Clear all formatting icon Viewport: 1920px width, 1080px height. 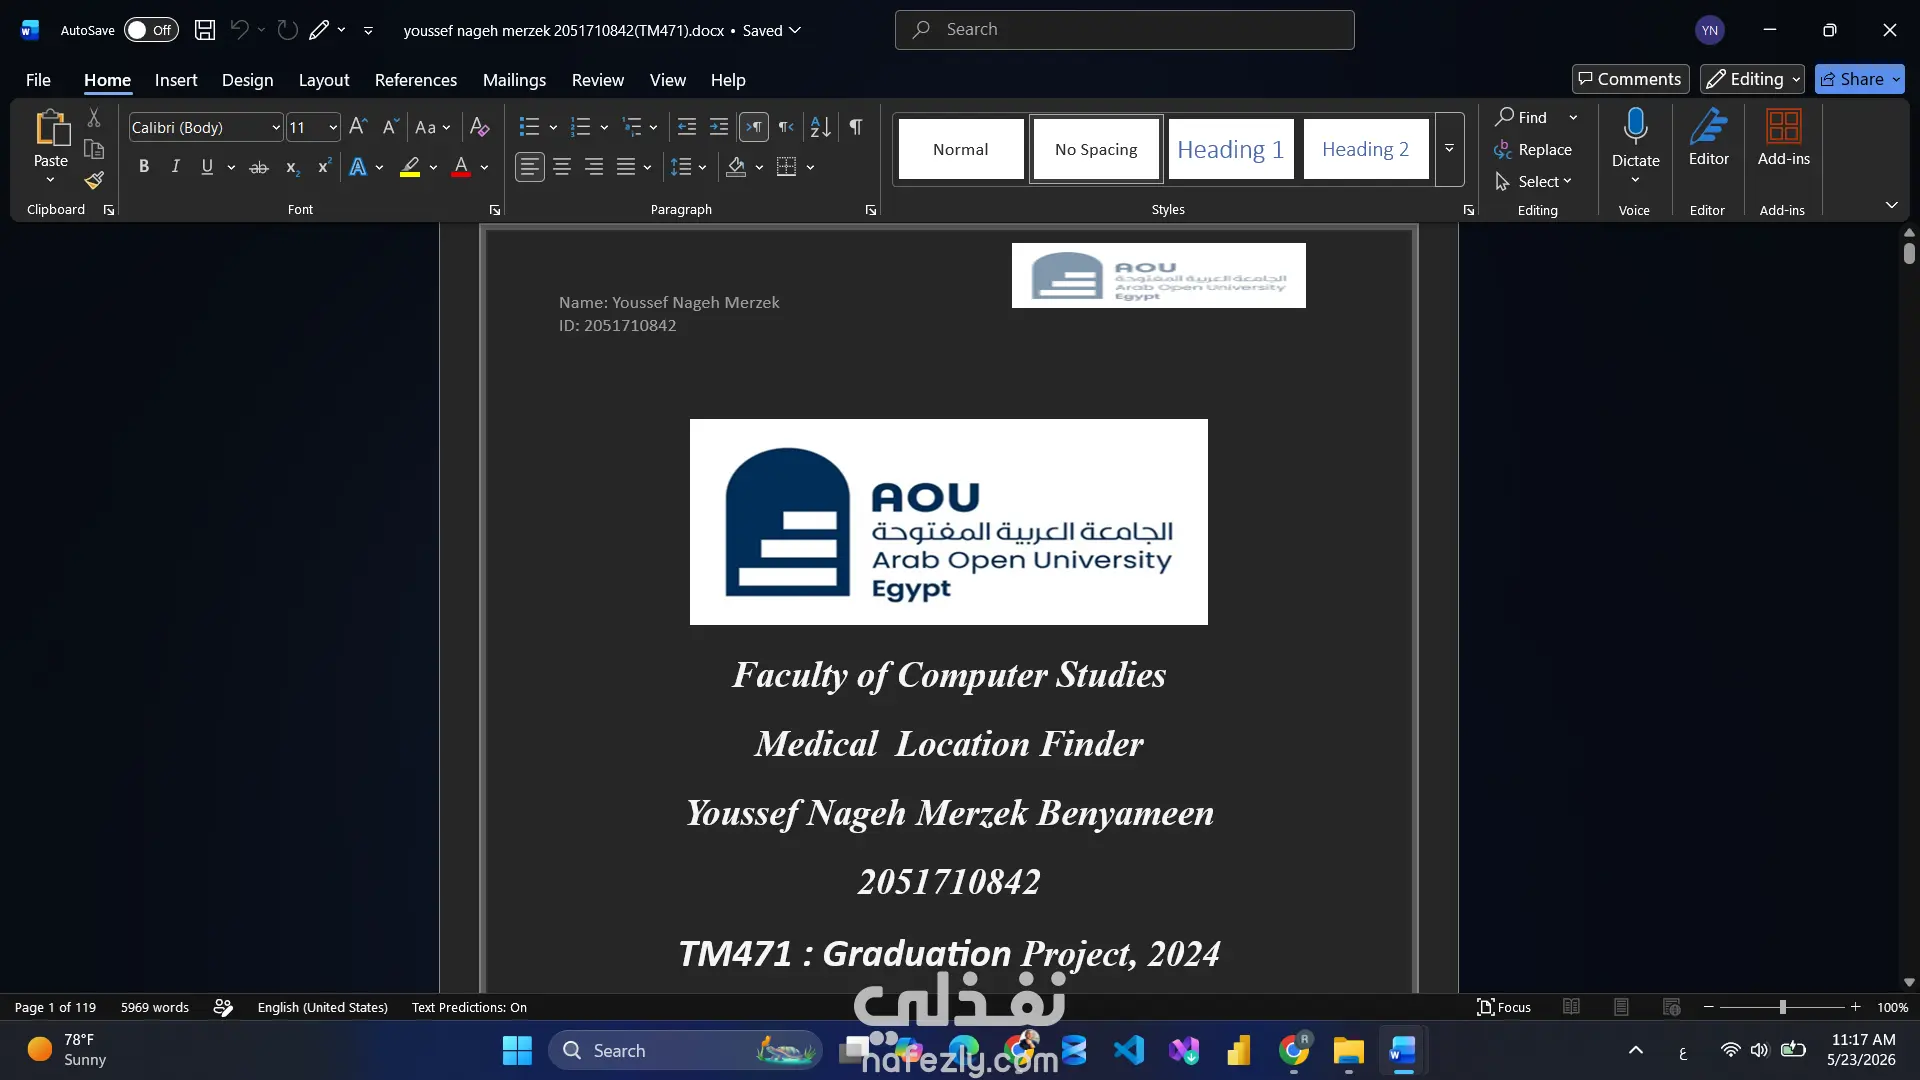pyautogui.click(x=479, y=127)
